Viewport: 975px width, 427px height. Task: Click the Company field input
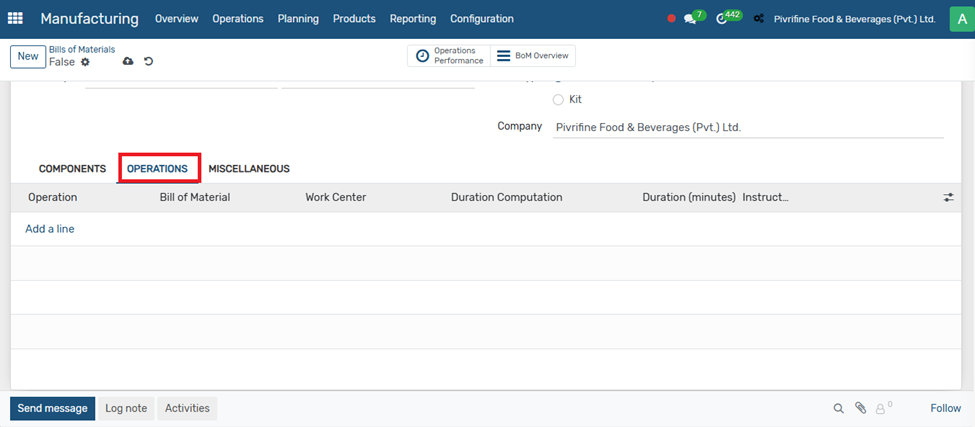[x=748, y=127]
